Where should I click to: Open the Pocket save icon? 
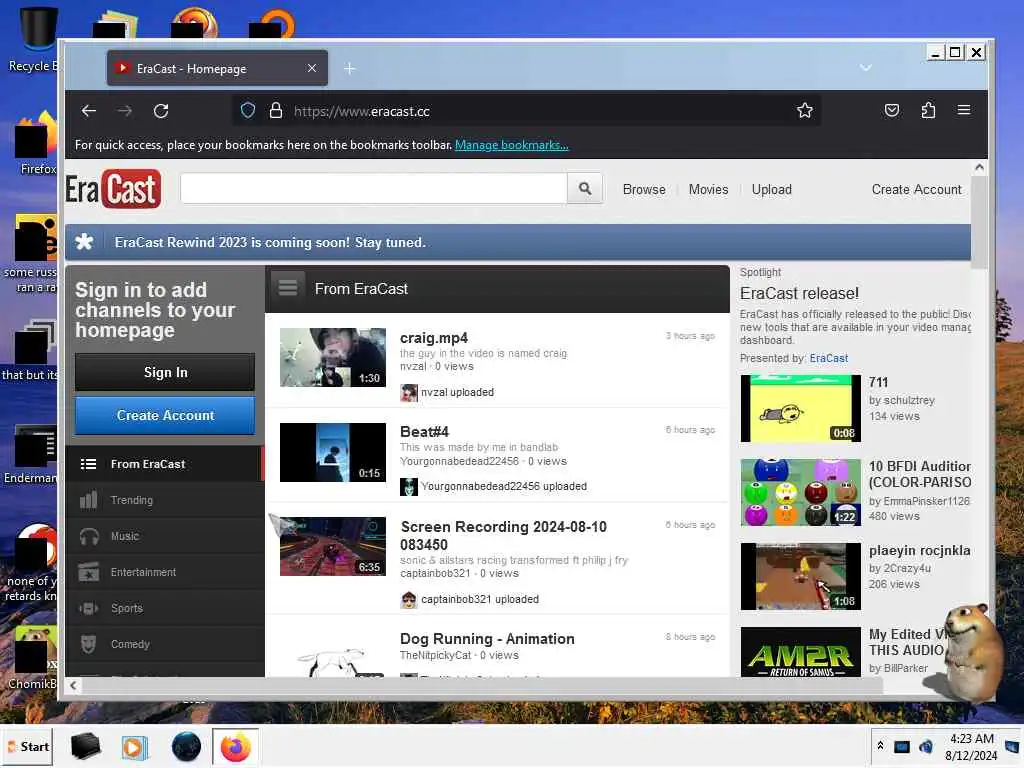pyautogui.click(x=892, y=110)
